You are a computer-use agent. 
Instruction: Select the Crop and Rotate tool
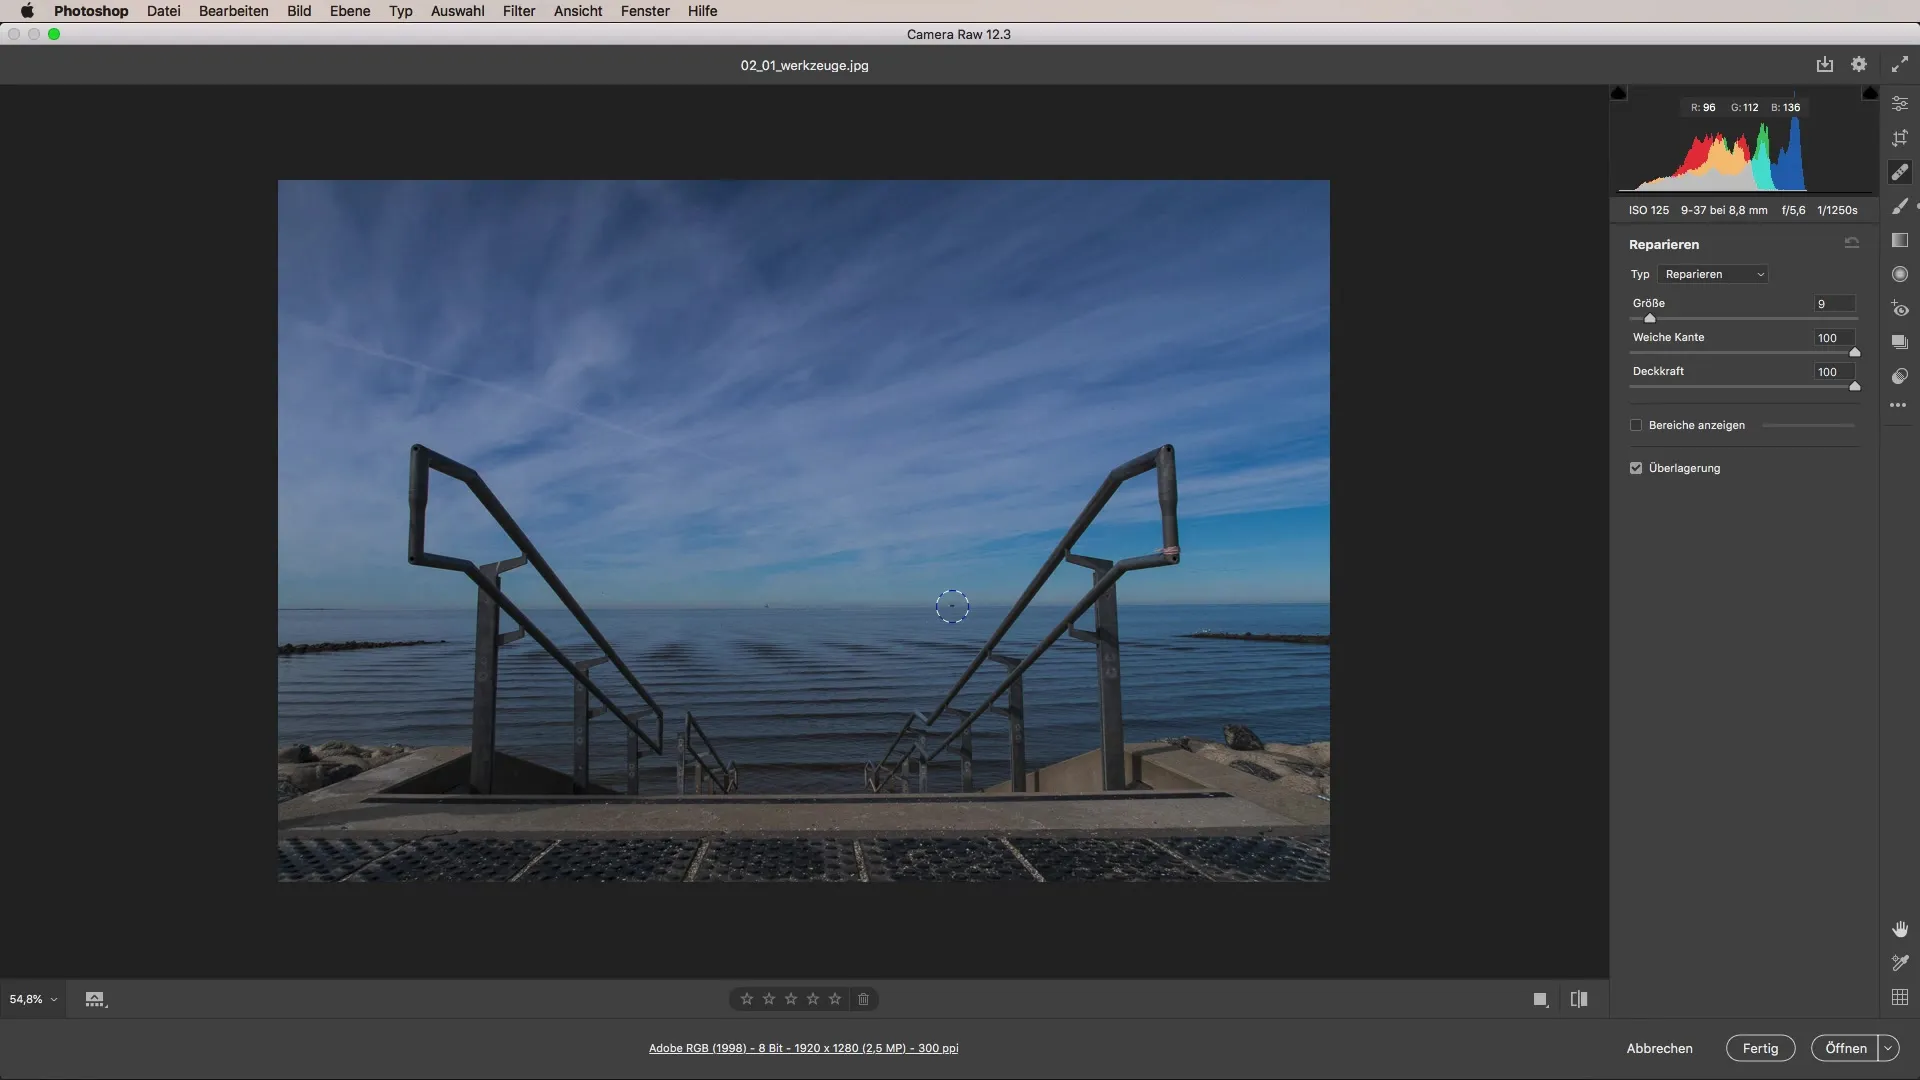(x=1900, y=138)
